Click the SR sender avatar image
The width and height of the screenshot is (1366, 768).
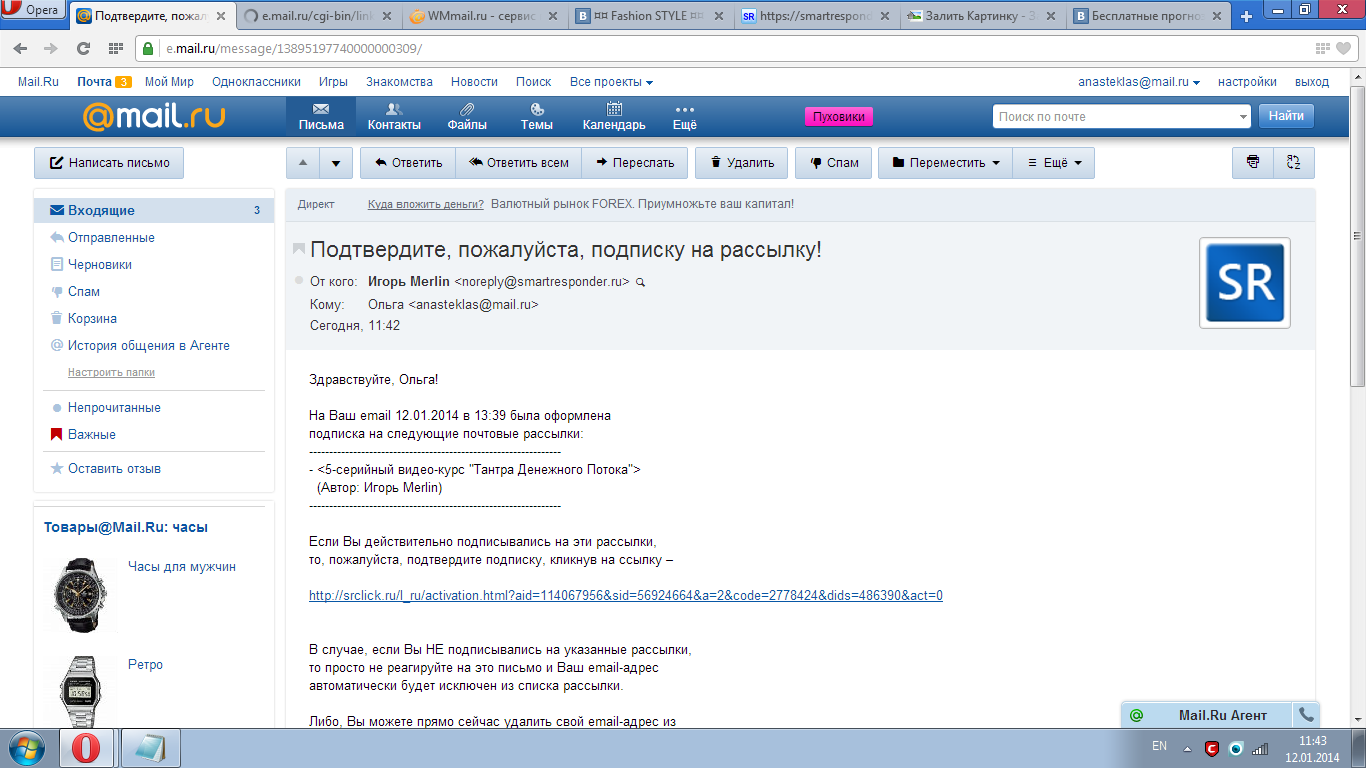[x=1245, y=283]
